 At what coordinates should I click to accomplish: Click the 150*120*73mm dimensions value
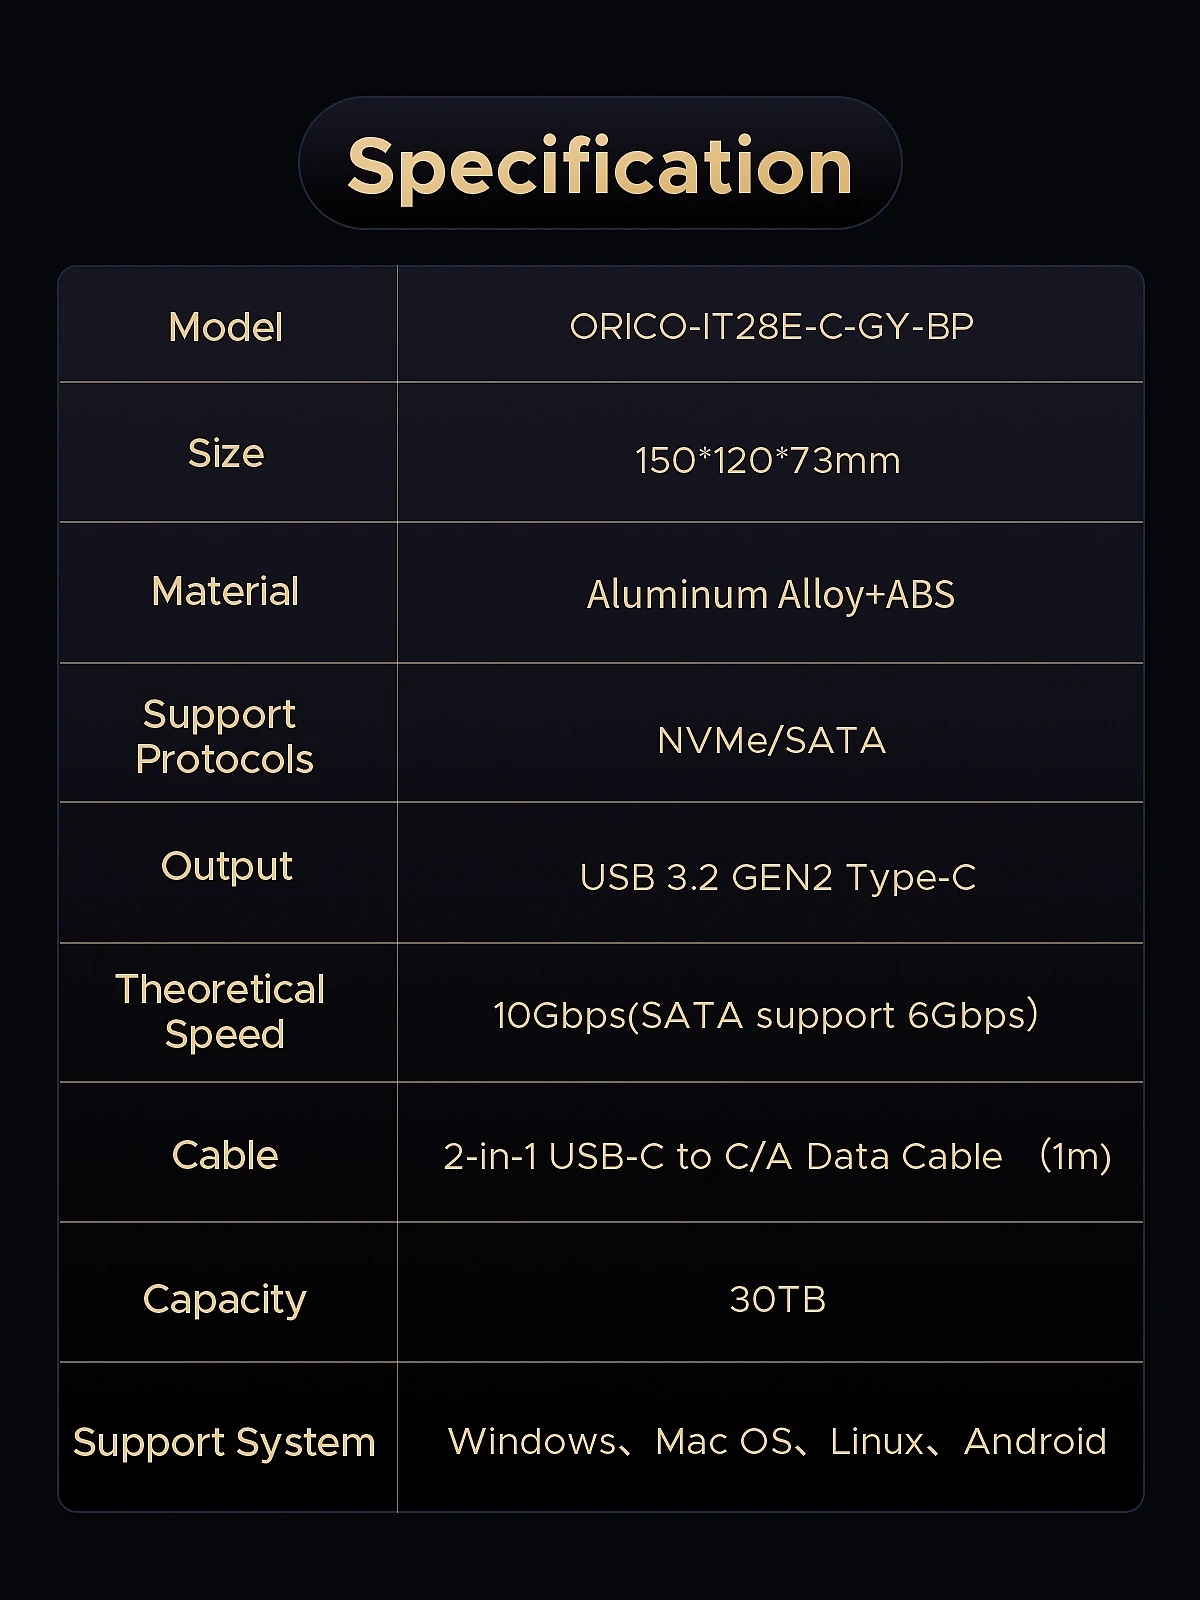[x=768, y=460]
